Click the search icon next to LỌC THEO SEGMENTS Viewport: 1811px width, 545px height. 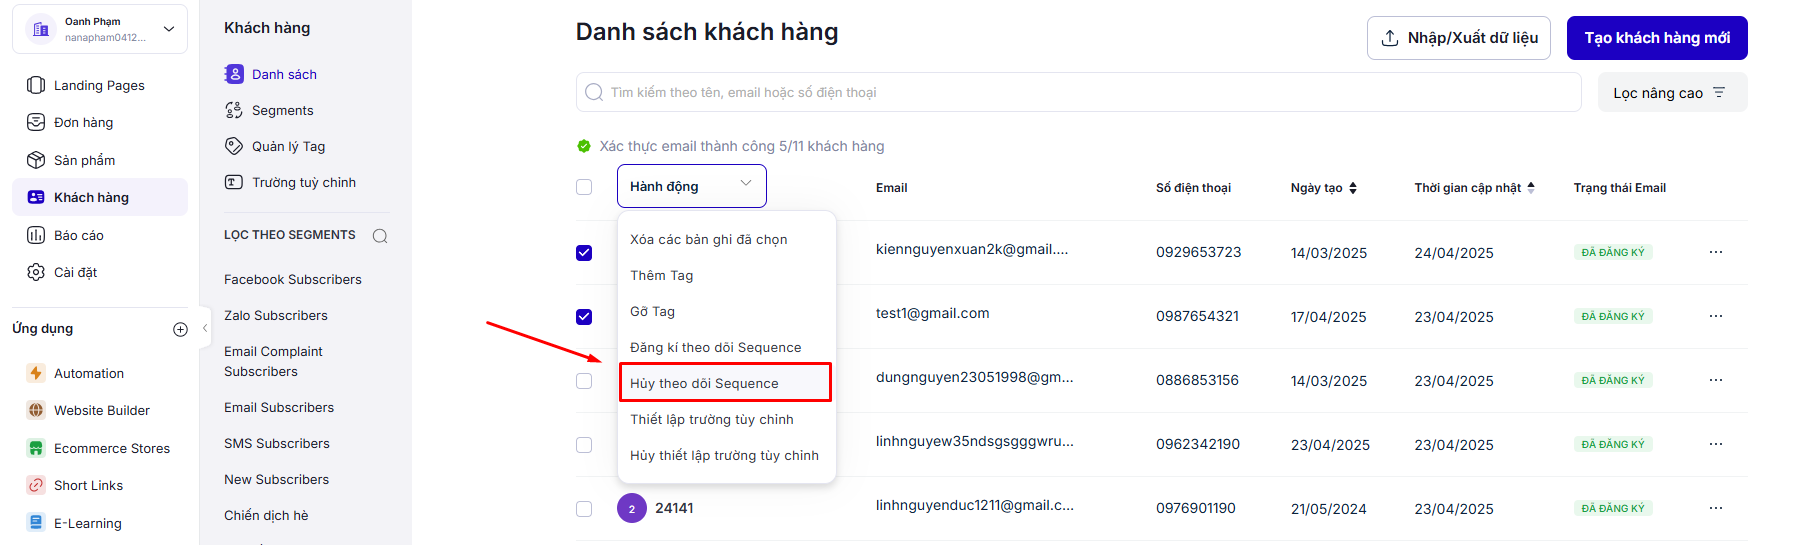(380, 236)
